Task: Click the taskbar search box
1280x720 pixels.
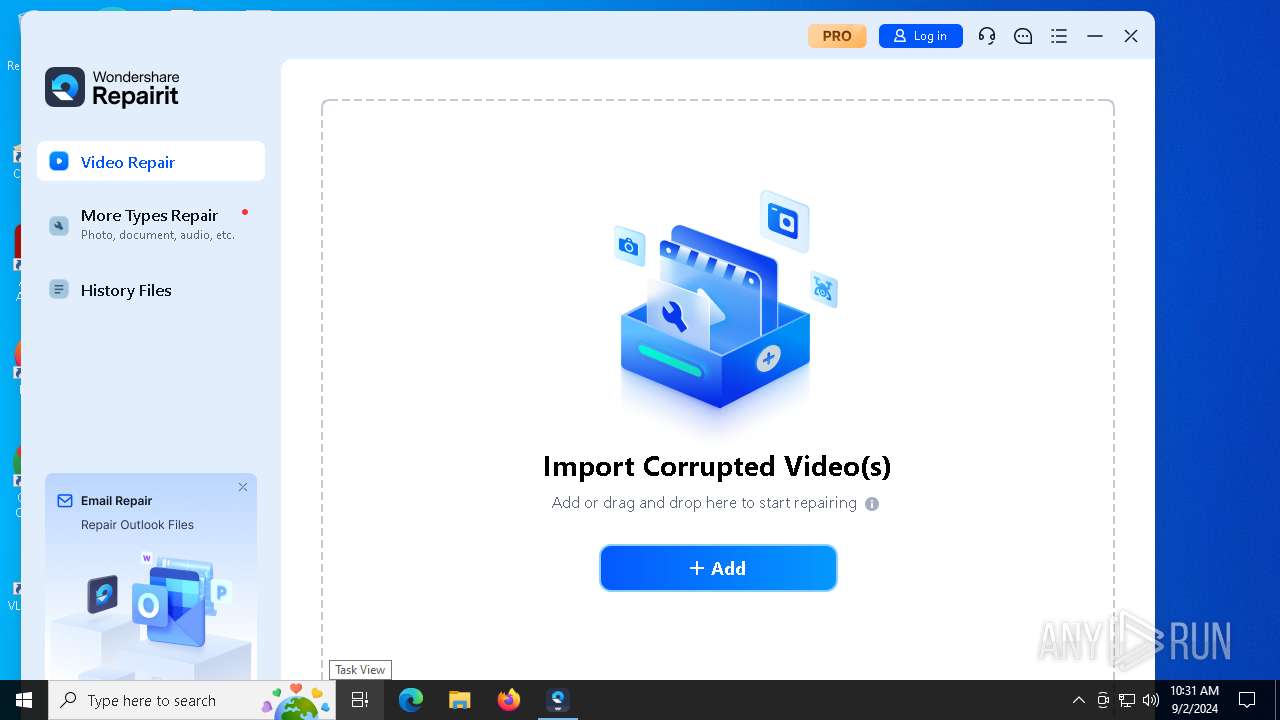Action: coord(192,700)
